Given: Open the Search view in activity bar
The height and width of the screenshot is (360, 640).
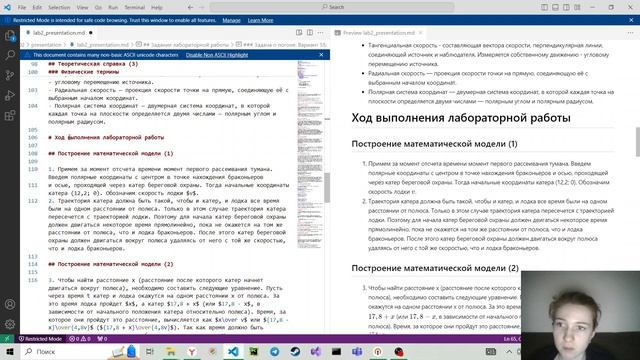Looking at the screenshot, I should [10, 55].
